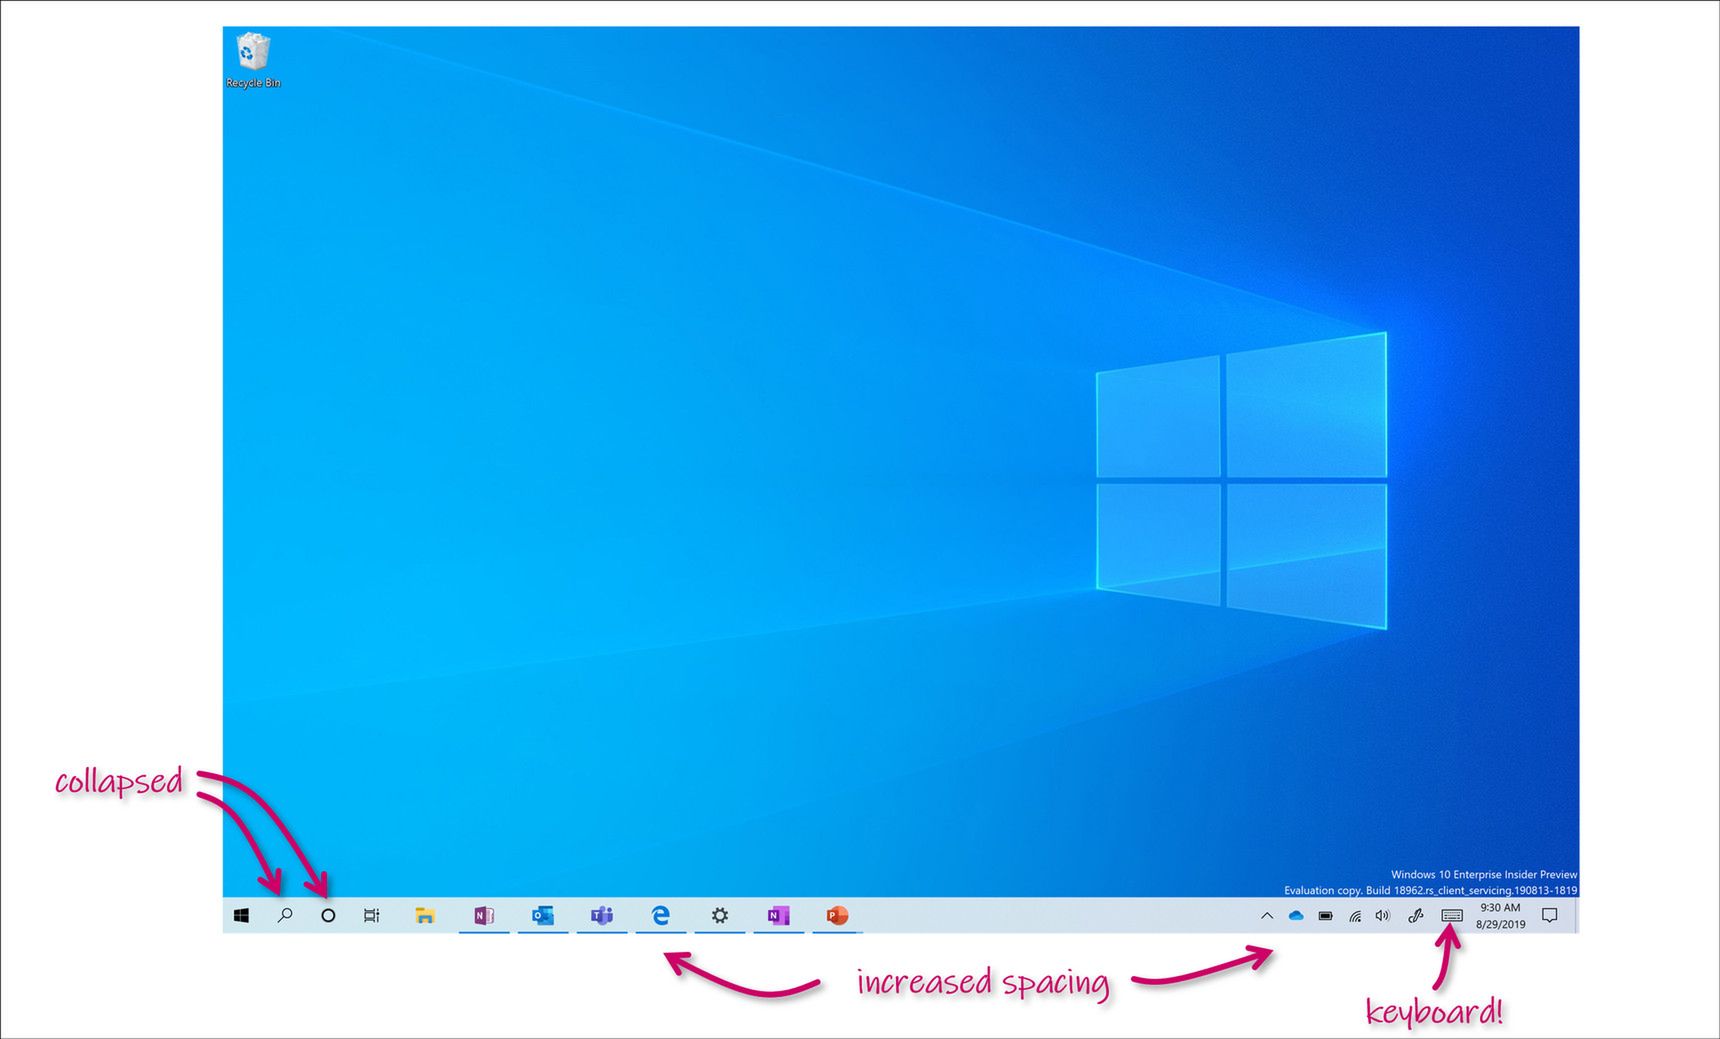Activate Cortana
Viewport: 1720px width, 1039px height.
328,915
